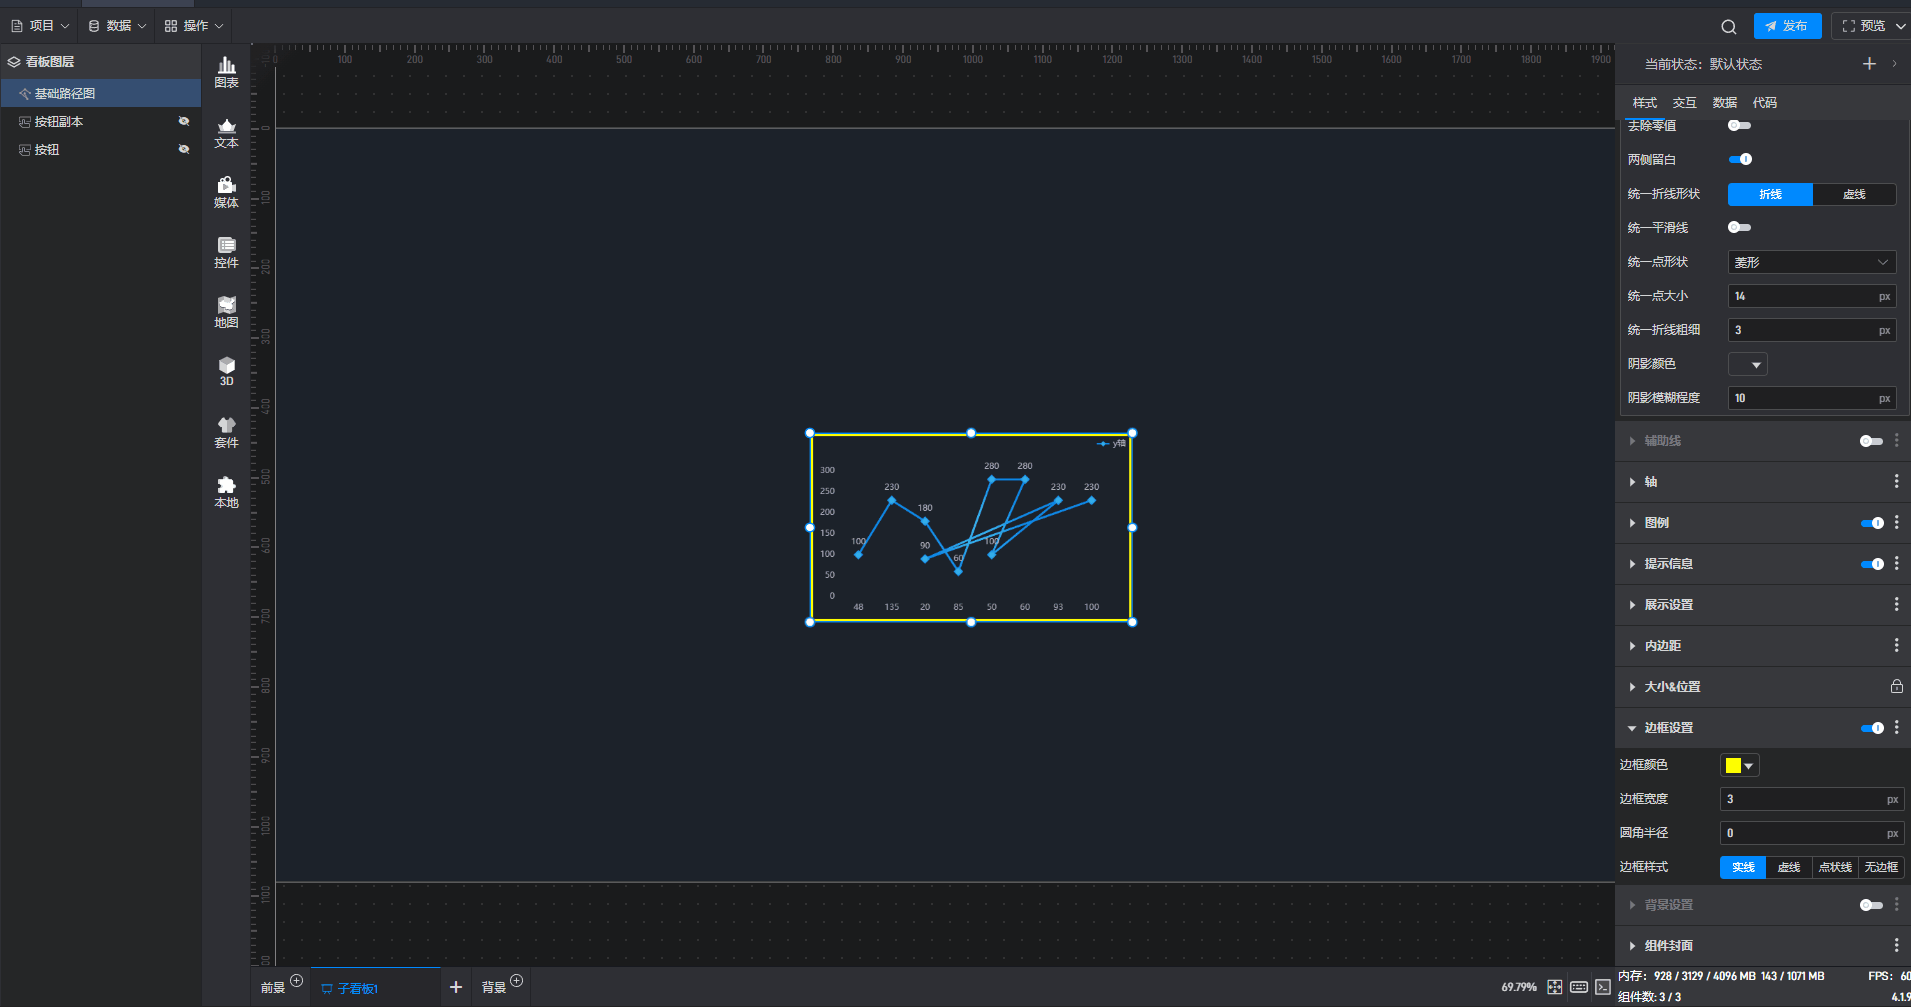The height and width of the screenshot is (1007, 1911).
Task: Open the three-dot menu for 展示设置
Action: pos(1896,604)
